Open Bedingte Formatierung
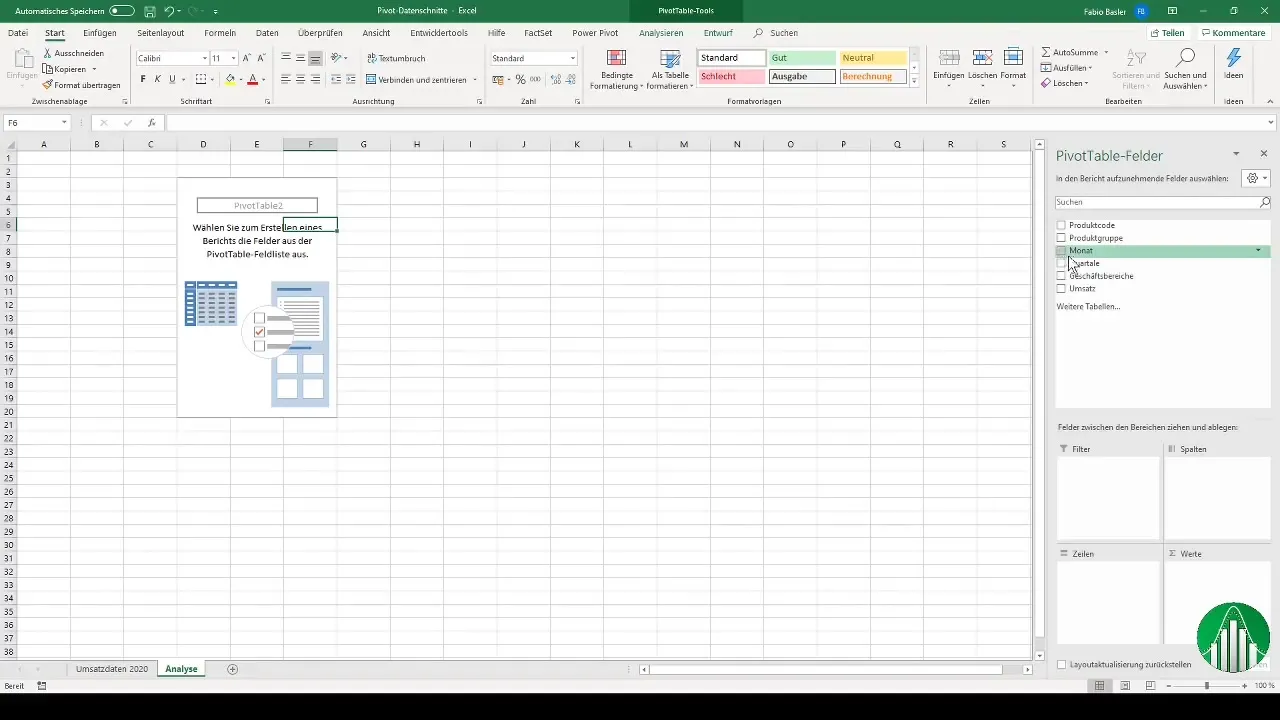This screenshot has width=1280, height=720. (x=616, y=69)
